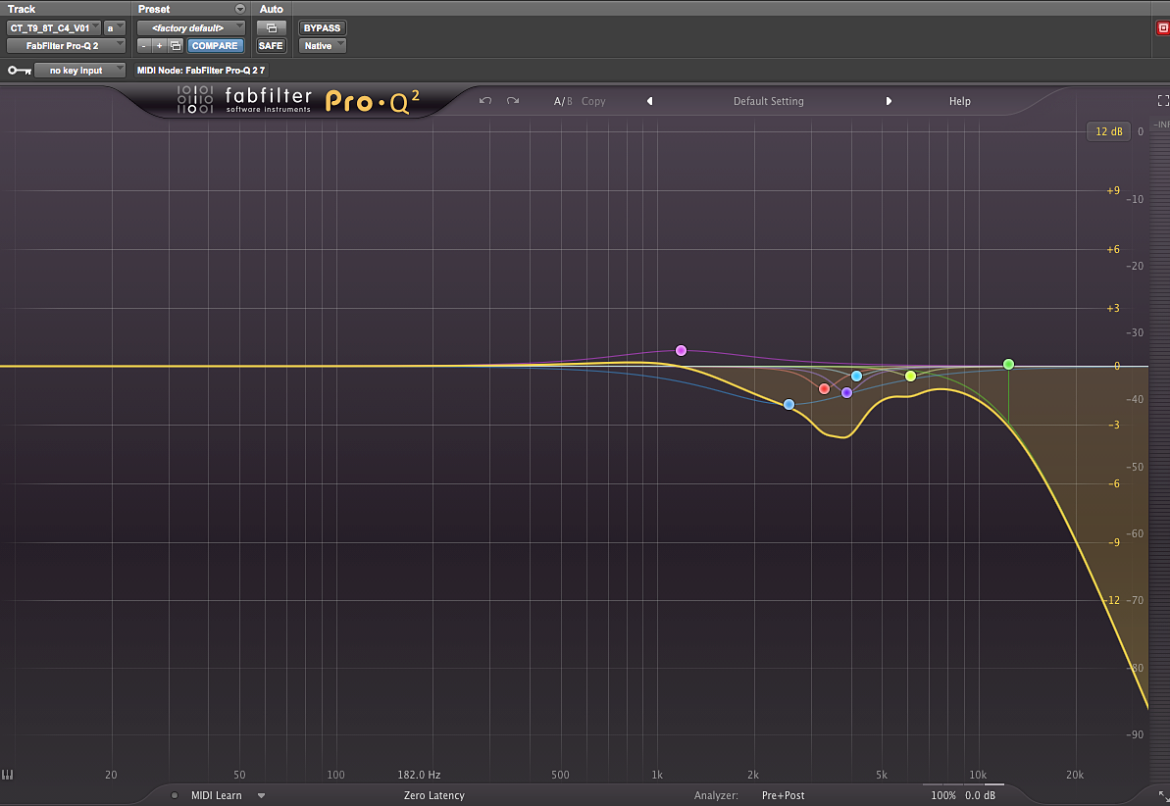Select the yellow-green EQ band node
The image size is (1170, 806).
[x=910, y=376]
